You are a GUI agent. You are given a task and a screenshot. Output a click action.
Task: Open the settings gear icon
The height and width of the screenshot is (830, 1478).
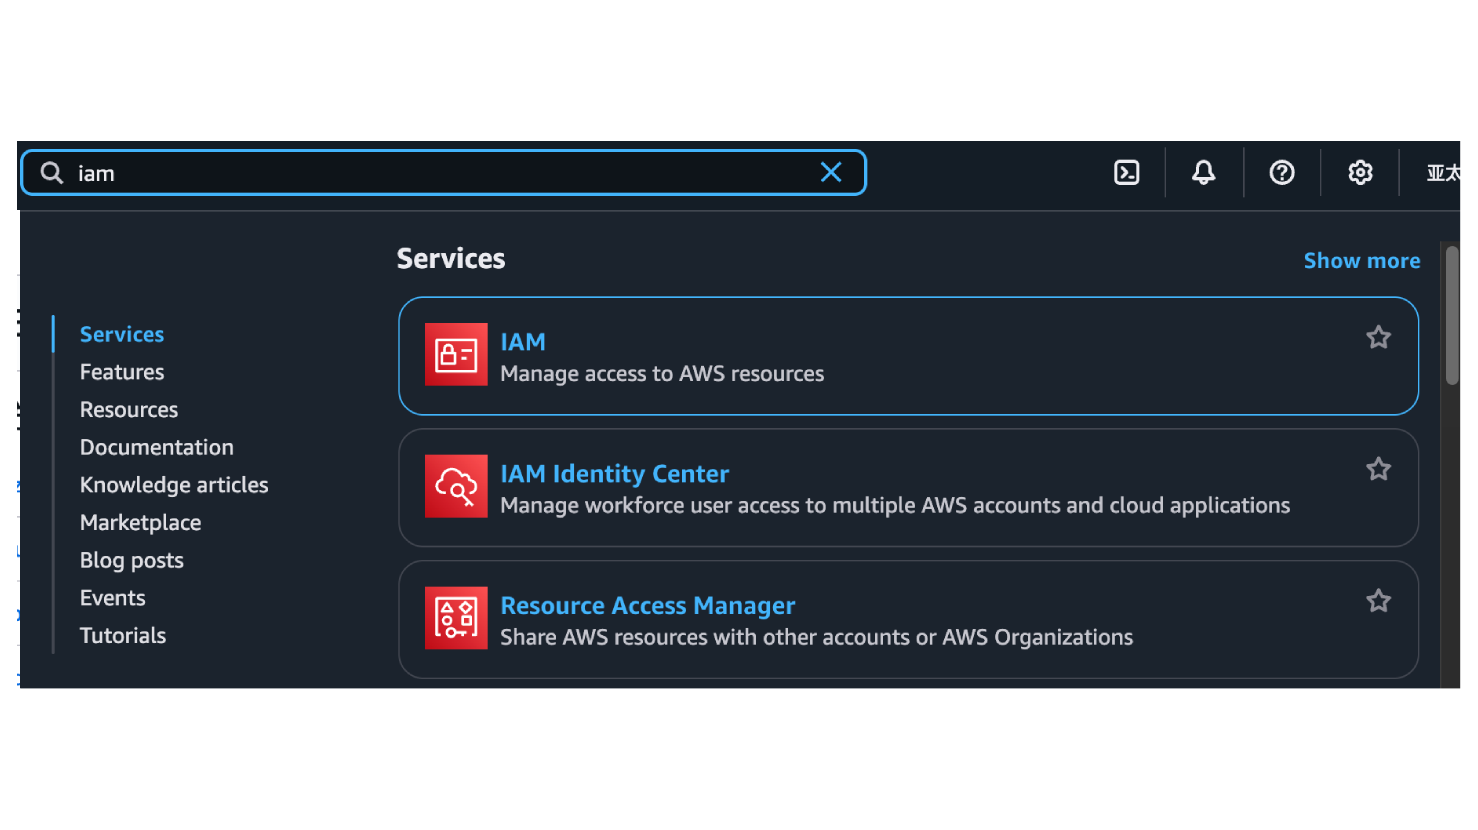click(1360, 173)
